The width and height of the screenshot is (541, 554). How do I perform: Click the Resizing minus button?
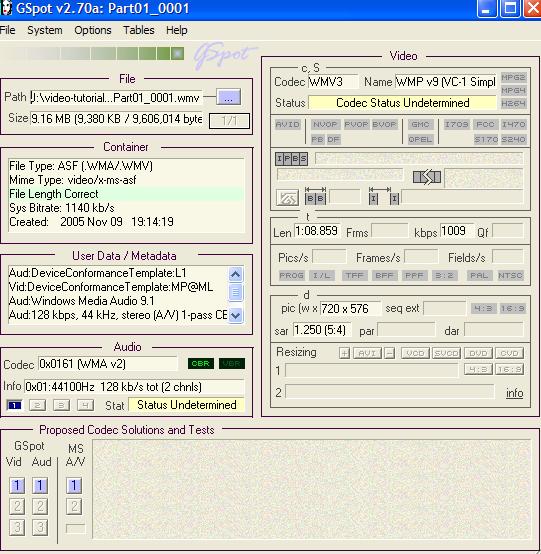(x=389, y=353)
